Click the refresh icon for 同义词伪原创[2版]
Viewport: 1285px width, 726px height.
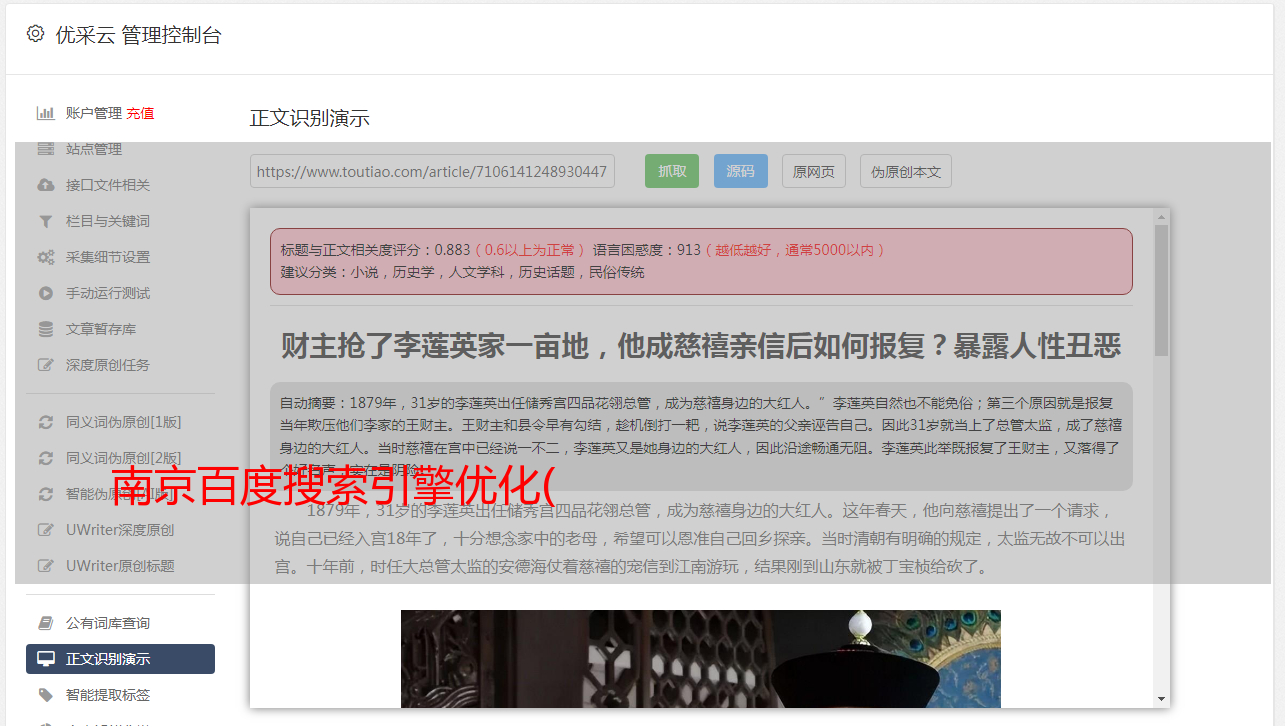(45, 458)
